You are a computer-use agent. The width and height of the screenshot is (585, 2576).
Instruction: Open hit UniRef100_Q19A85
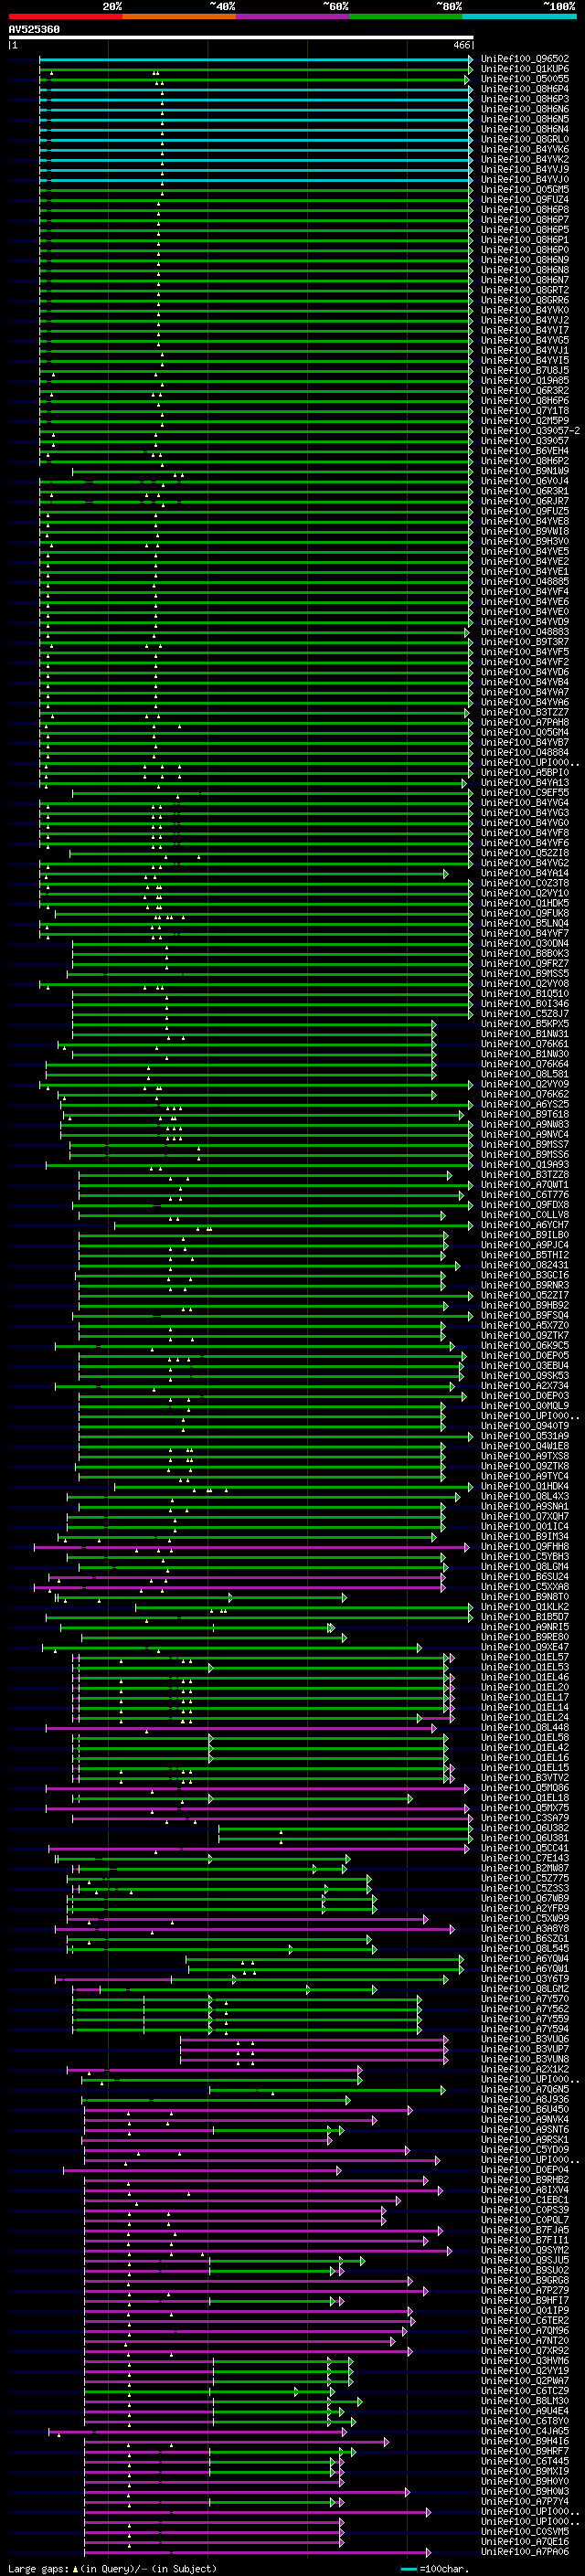[525, 380]
